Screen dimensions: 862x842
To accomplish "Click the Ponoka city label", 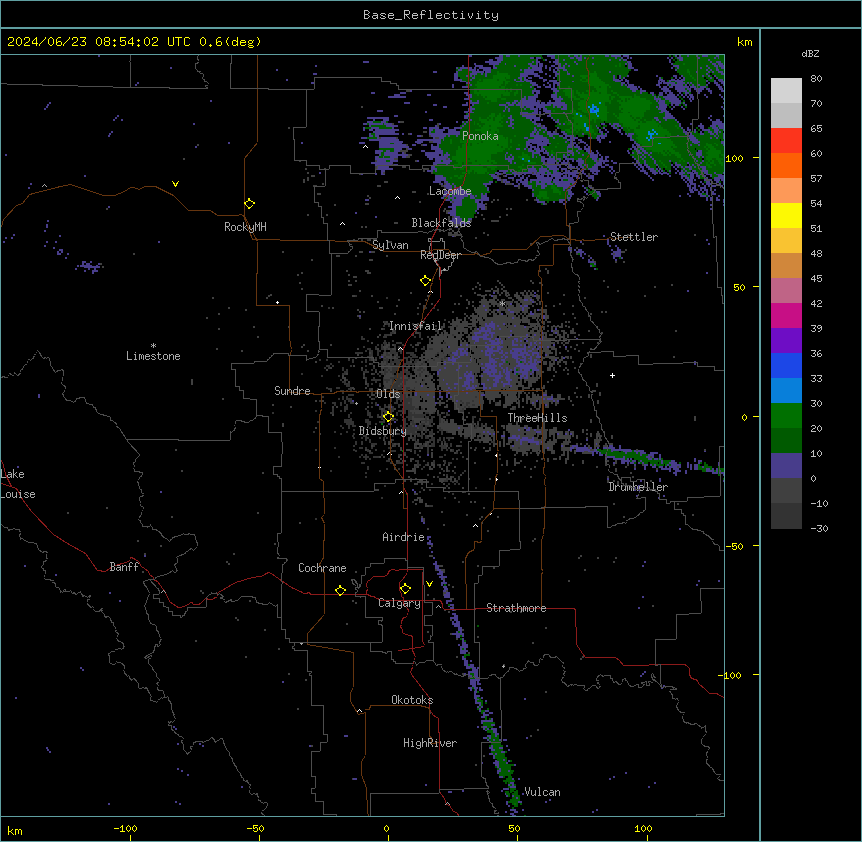I will tap(480, 136).
